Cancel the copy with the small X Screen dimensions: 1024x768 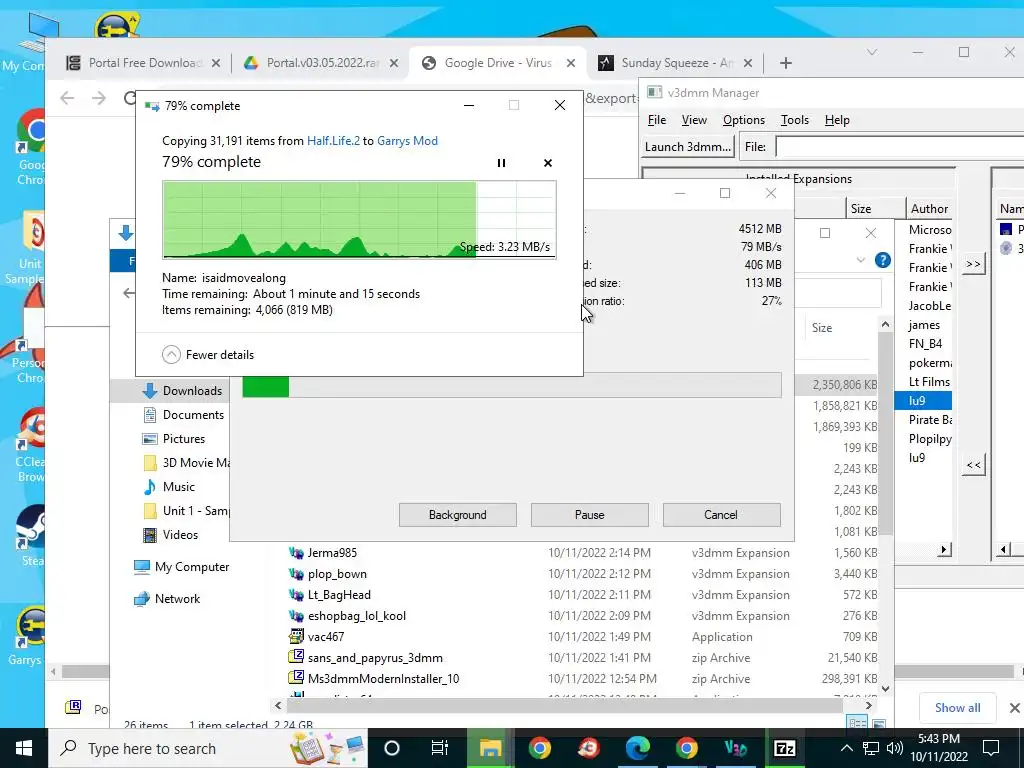pos(548,163)
